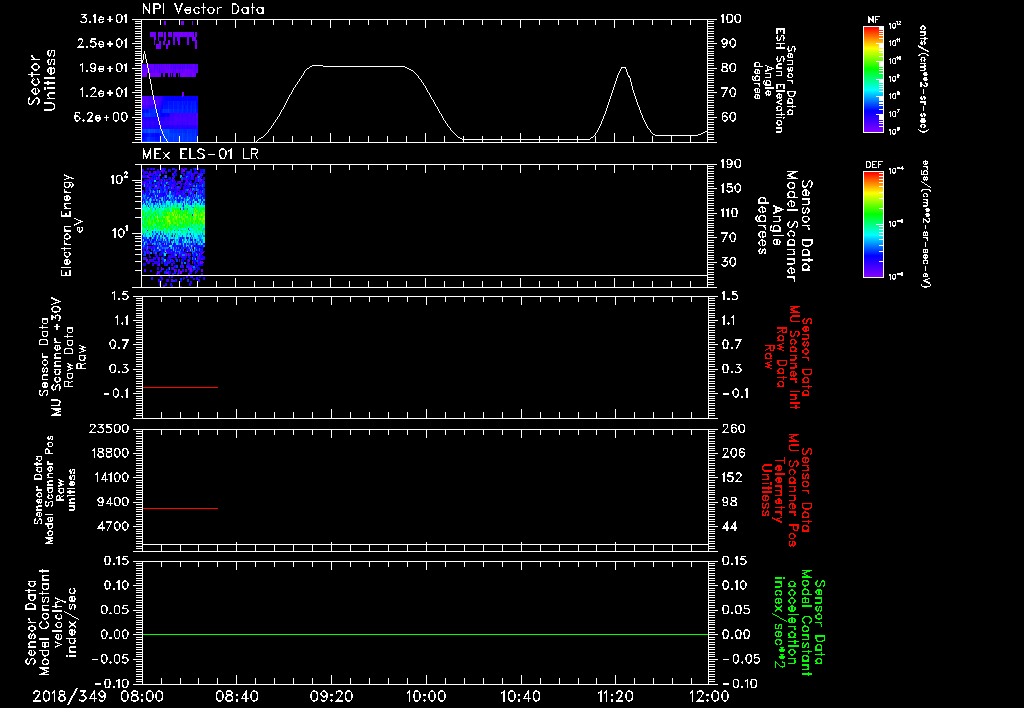Click the 150 scanner angle tick
This screenshot has width=1024, height=708.
click(731, 189)
